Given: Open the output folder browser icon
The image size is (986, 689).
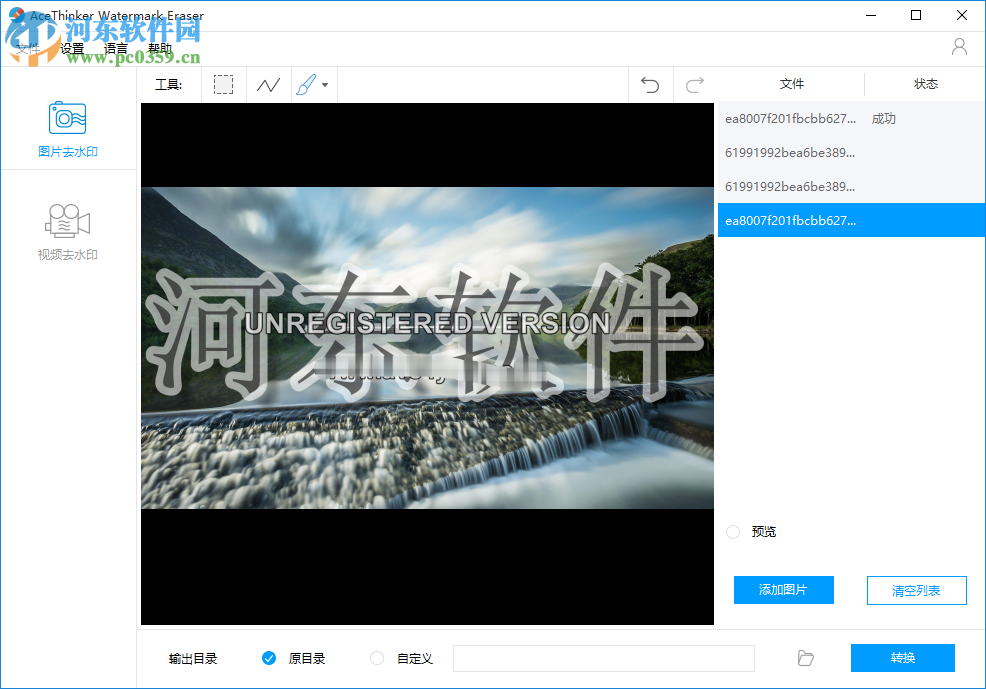Looking at the screenshot, I should pyautogui.click(x=805, y=658).
